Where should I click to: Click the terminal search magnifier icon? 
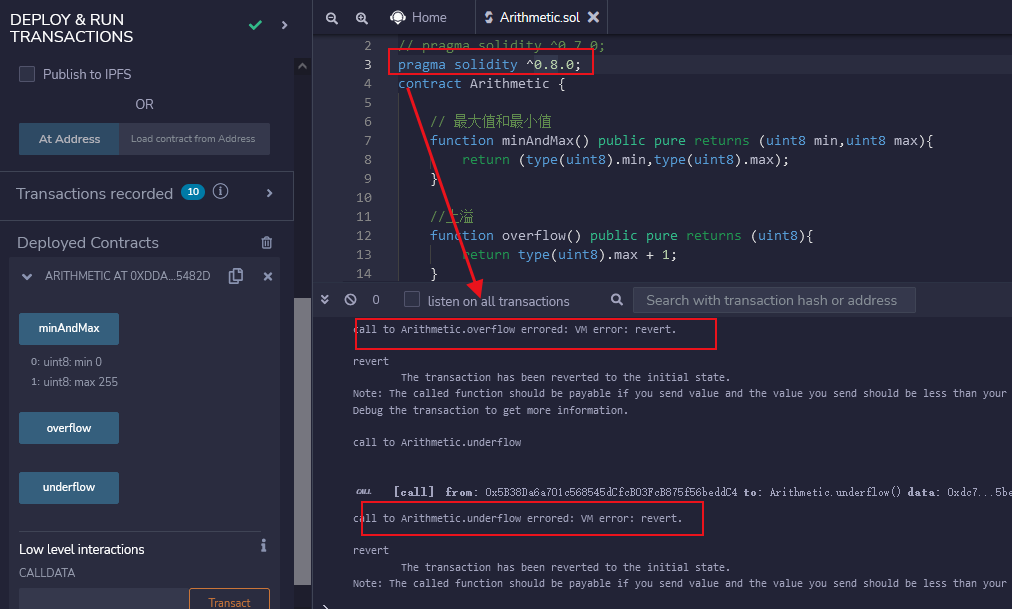[617, 299]
